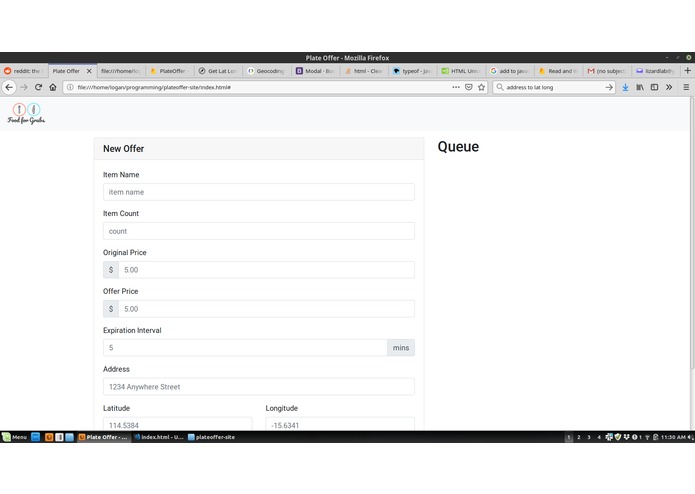
Task: Click the URL address bar
Action: click(262, 87)
